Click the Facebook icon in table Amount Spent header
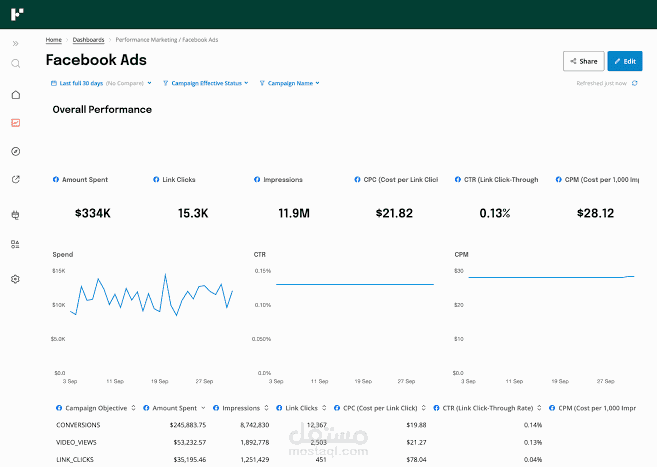Image resolution: width=657 pixels, height=467 pixels. coord(146,408)
